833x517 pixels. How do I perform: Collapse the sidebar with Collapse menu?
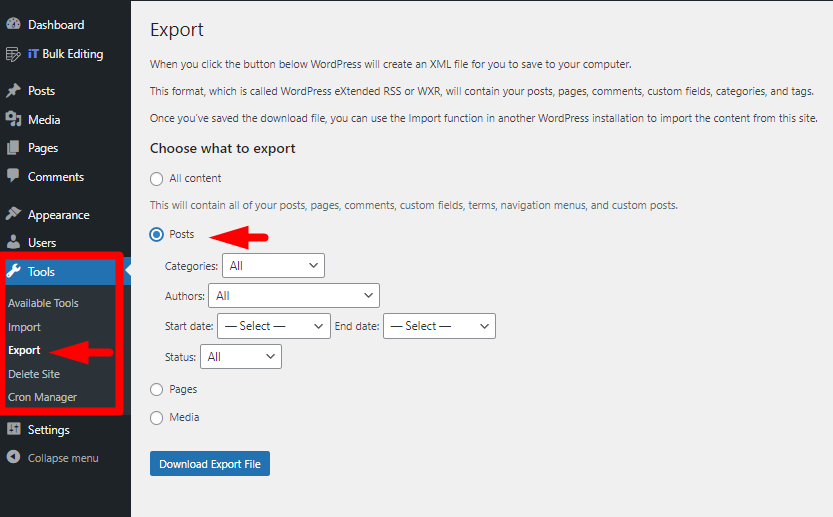[x=53, y=457]
